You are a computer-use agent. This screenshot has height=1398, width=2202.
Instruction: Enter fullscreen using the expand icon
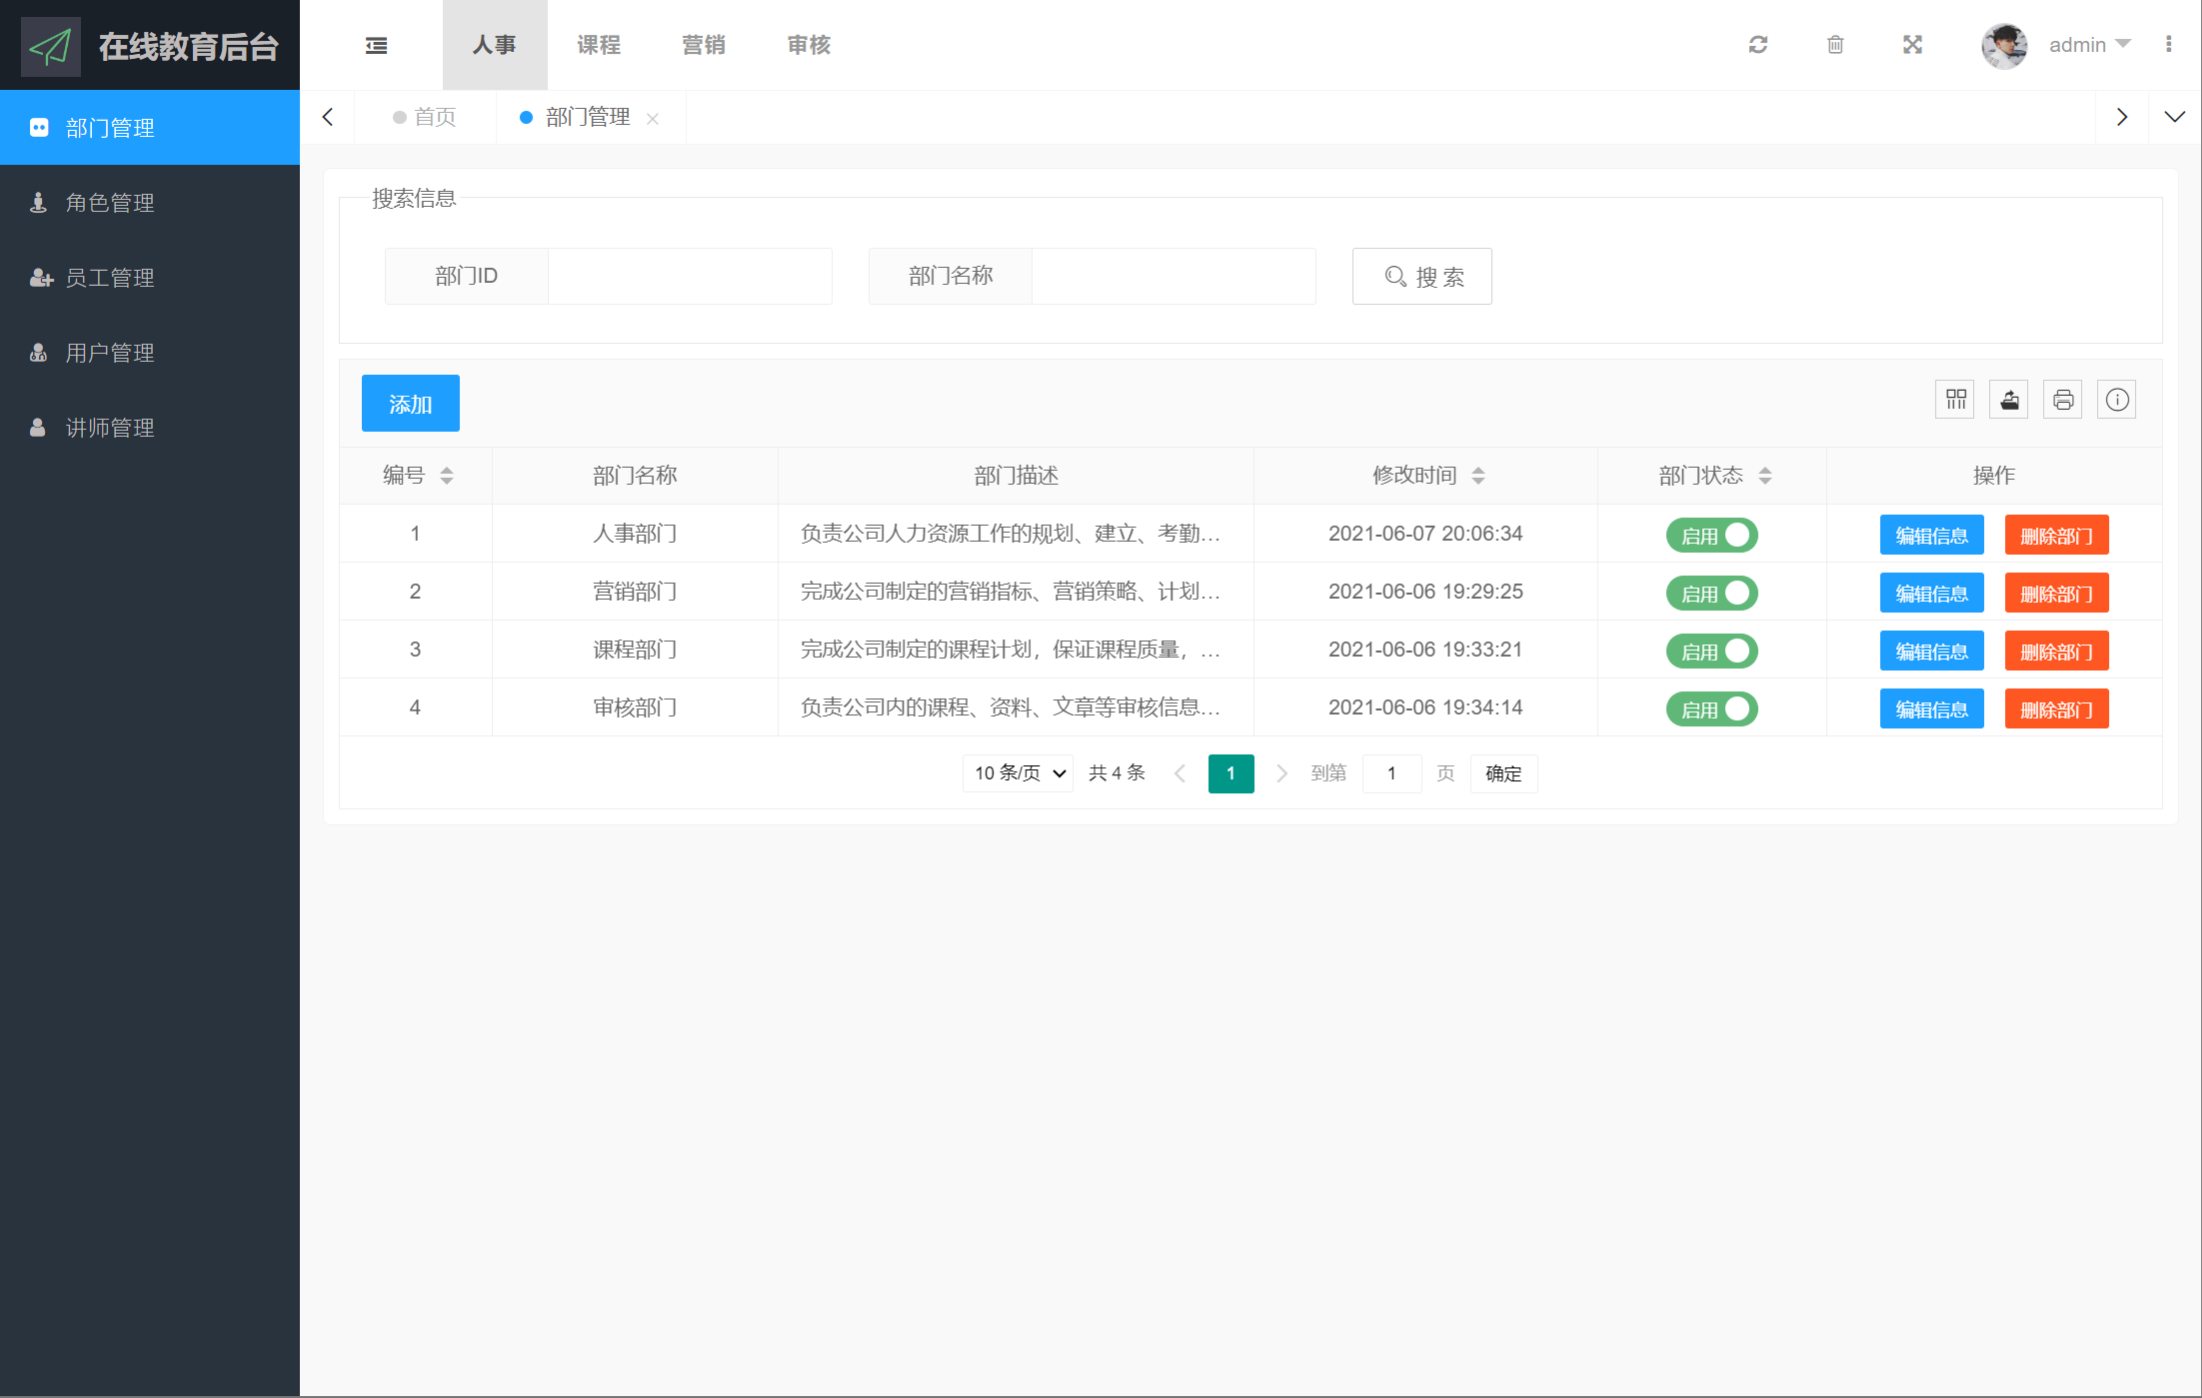point(1912,45)
